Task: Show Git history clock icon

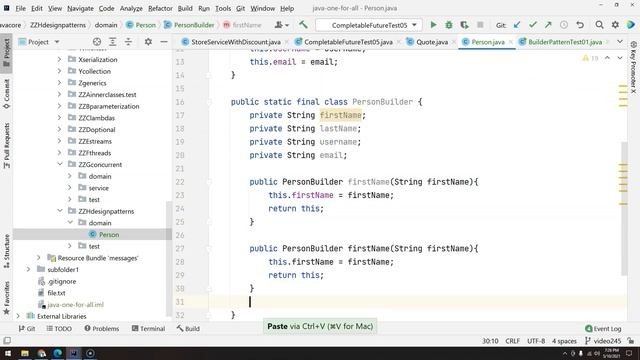Action: tap(564, 25)
